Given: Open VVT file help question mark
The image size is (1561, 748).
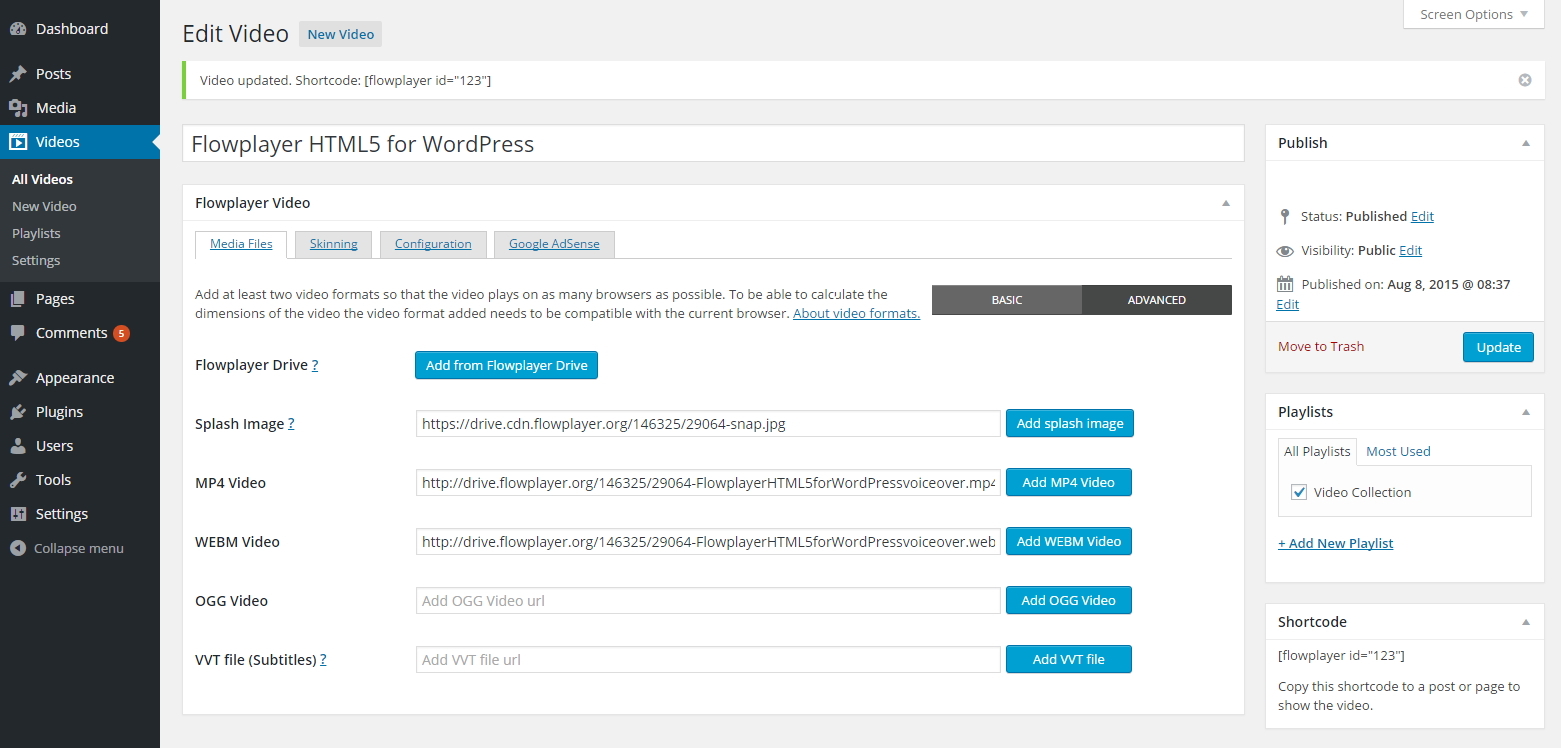Looking at the screenshot, I should (323, 660).
